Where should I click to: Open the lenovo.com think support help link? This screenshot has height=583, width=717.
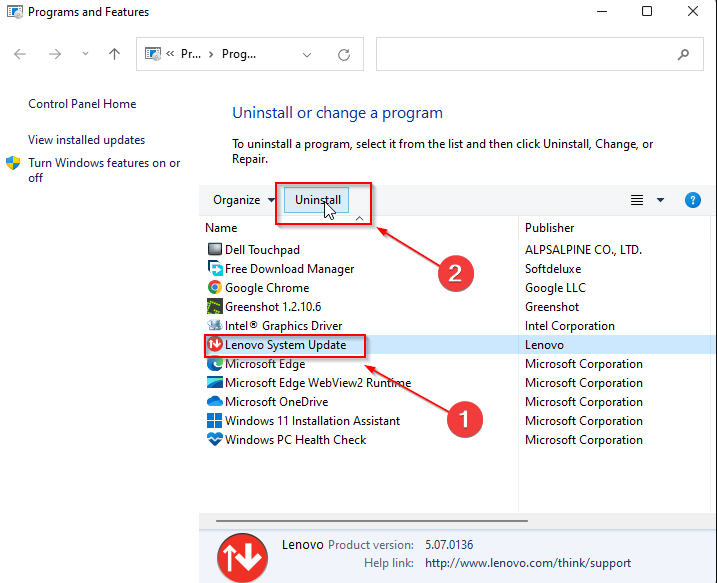pos(528,563)
